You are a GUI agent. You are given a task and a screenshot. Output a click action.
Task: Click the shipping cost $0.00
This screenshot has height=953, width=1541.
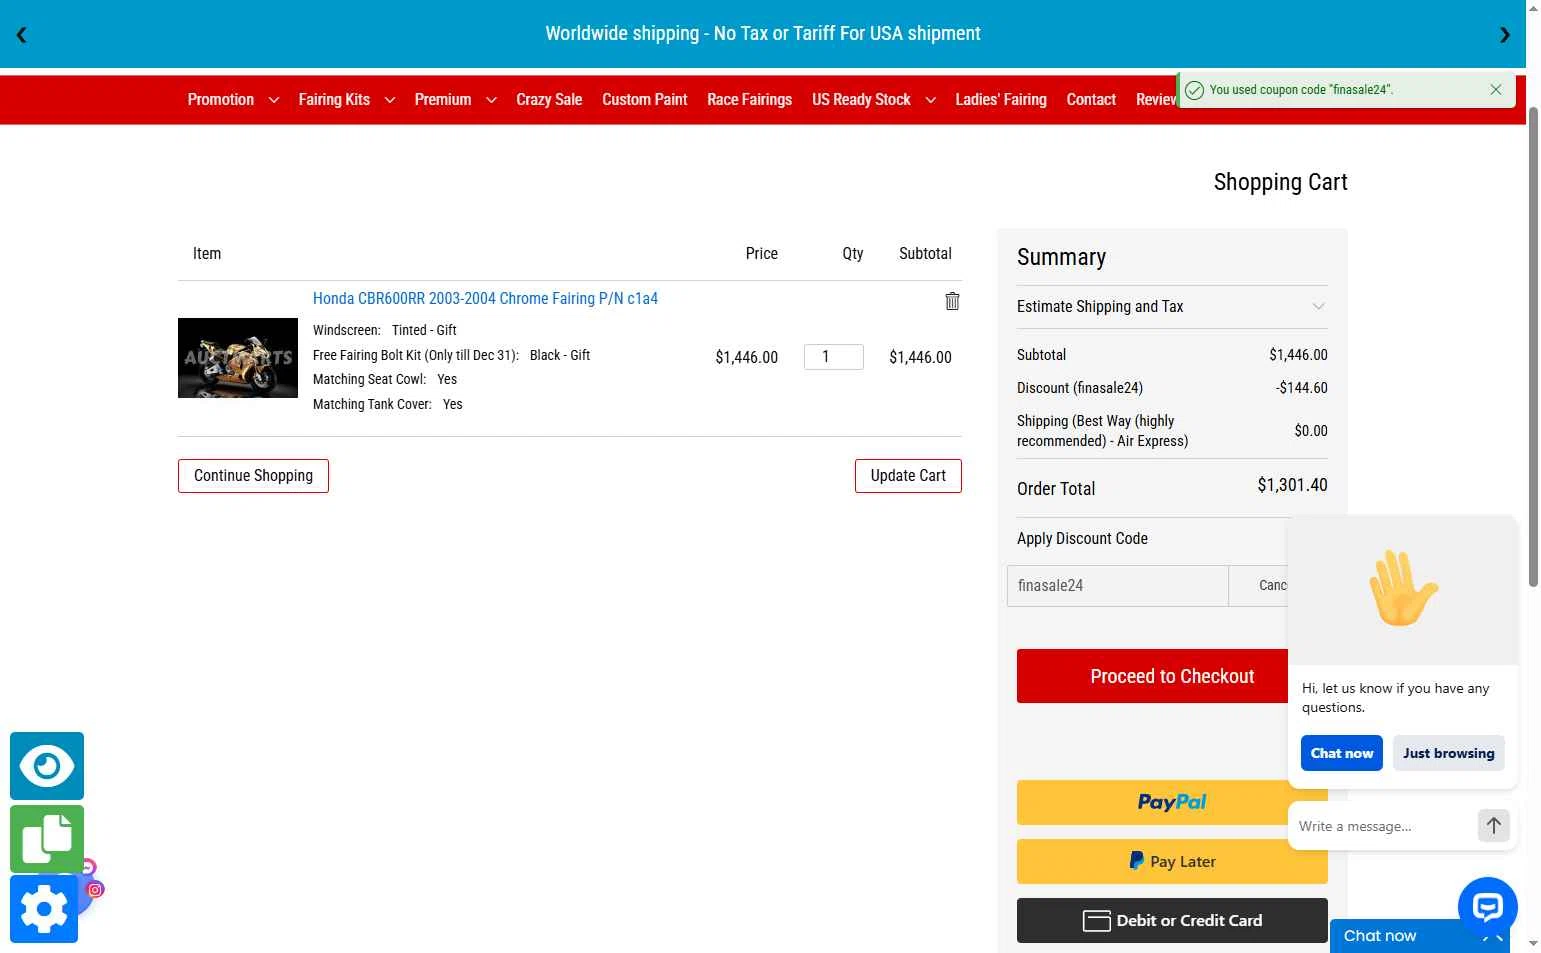(x=1311, y=431)
